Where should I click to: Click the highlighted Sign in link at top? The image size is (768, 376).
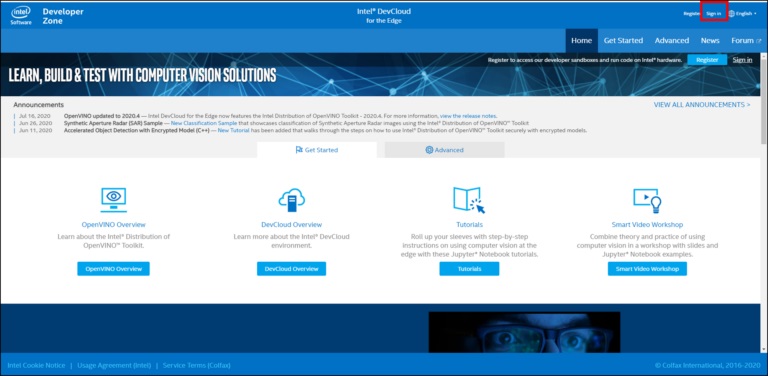(x=714, y=14)
